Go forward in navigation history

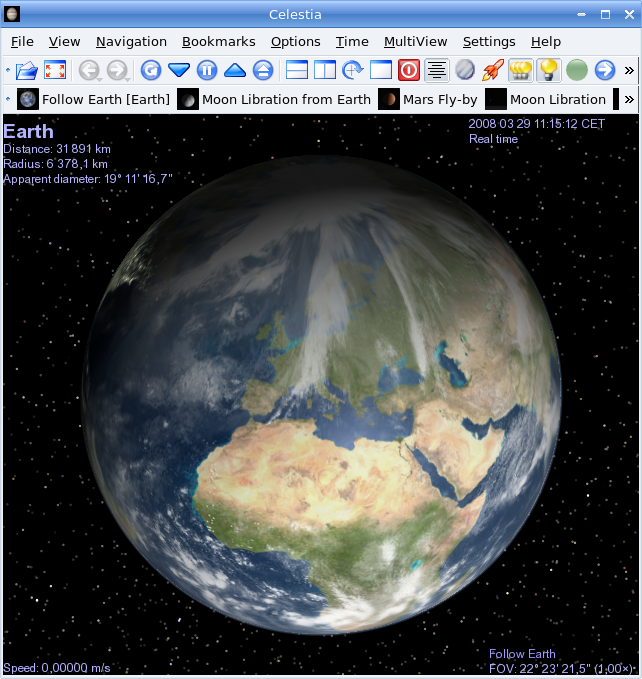tap(117, 70)
